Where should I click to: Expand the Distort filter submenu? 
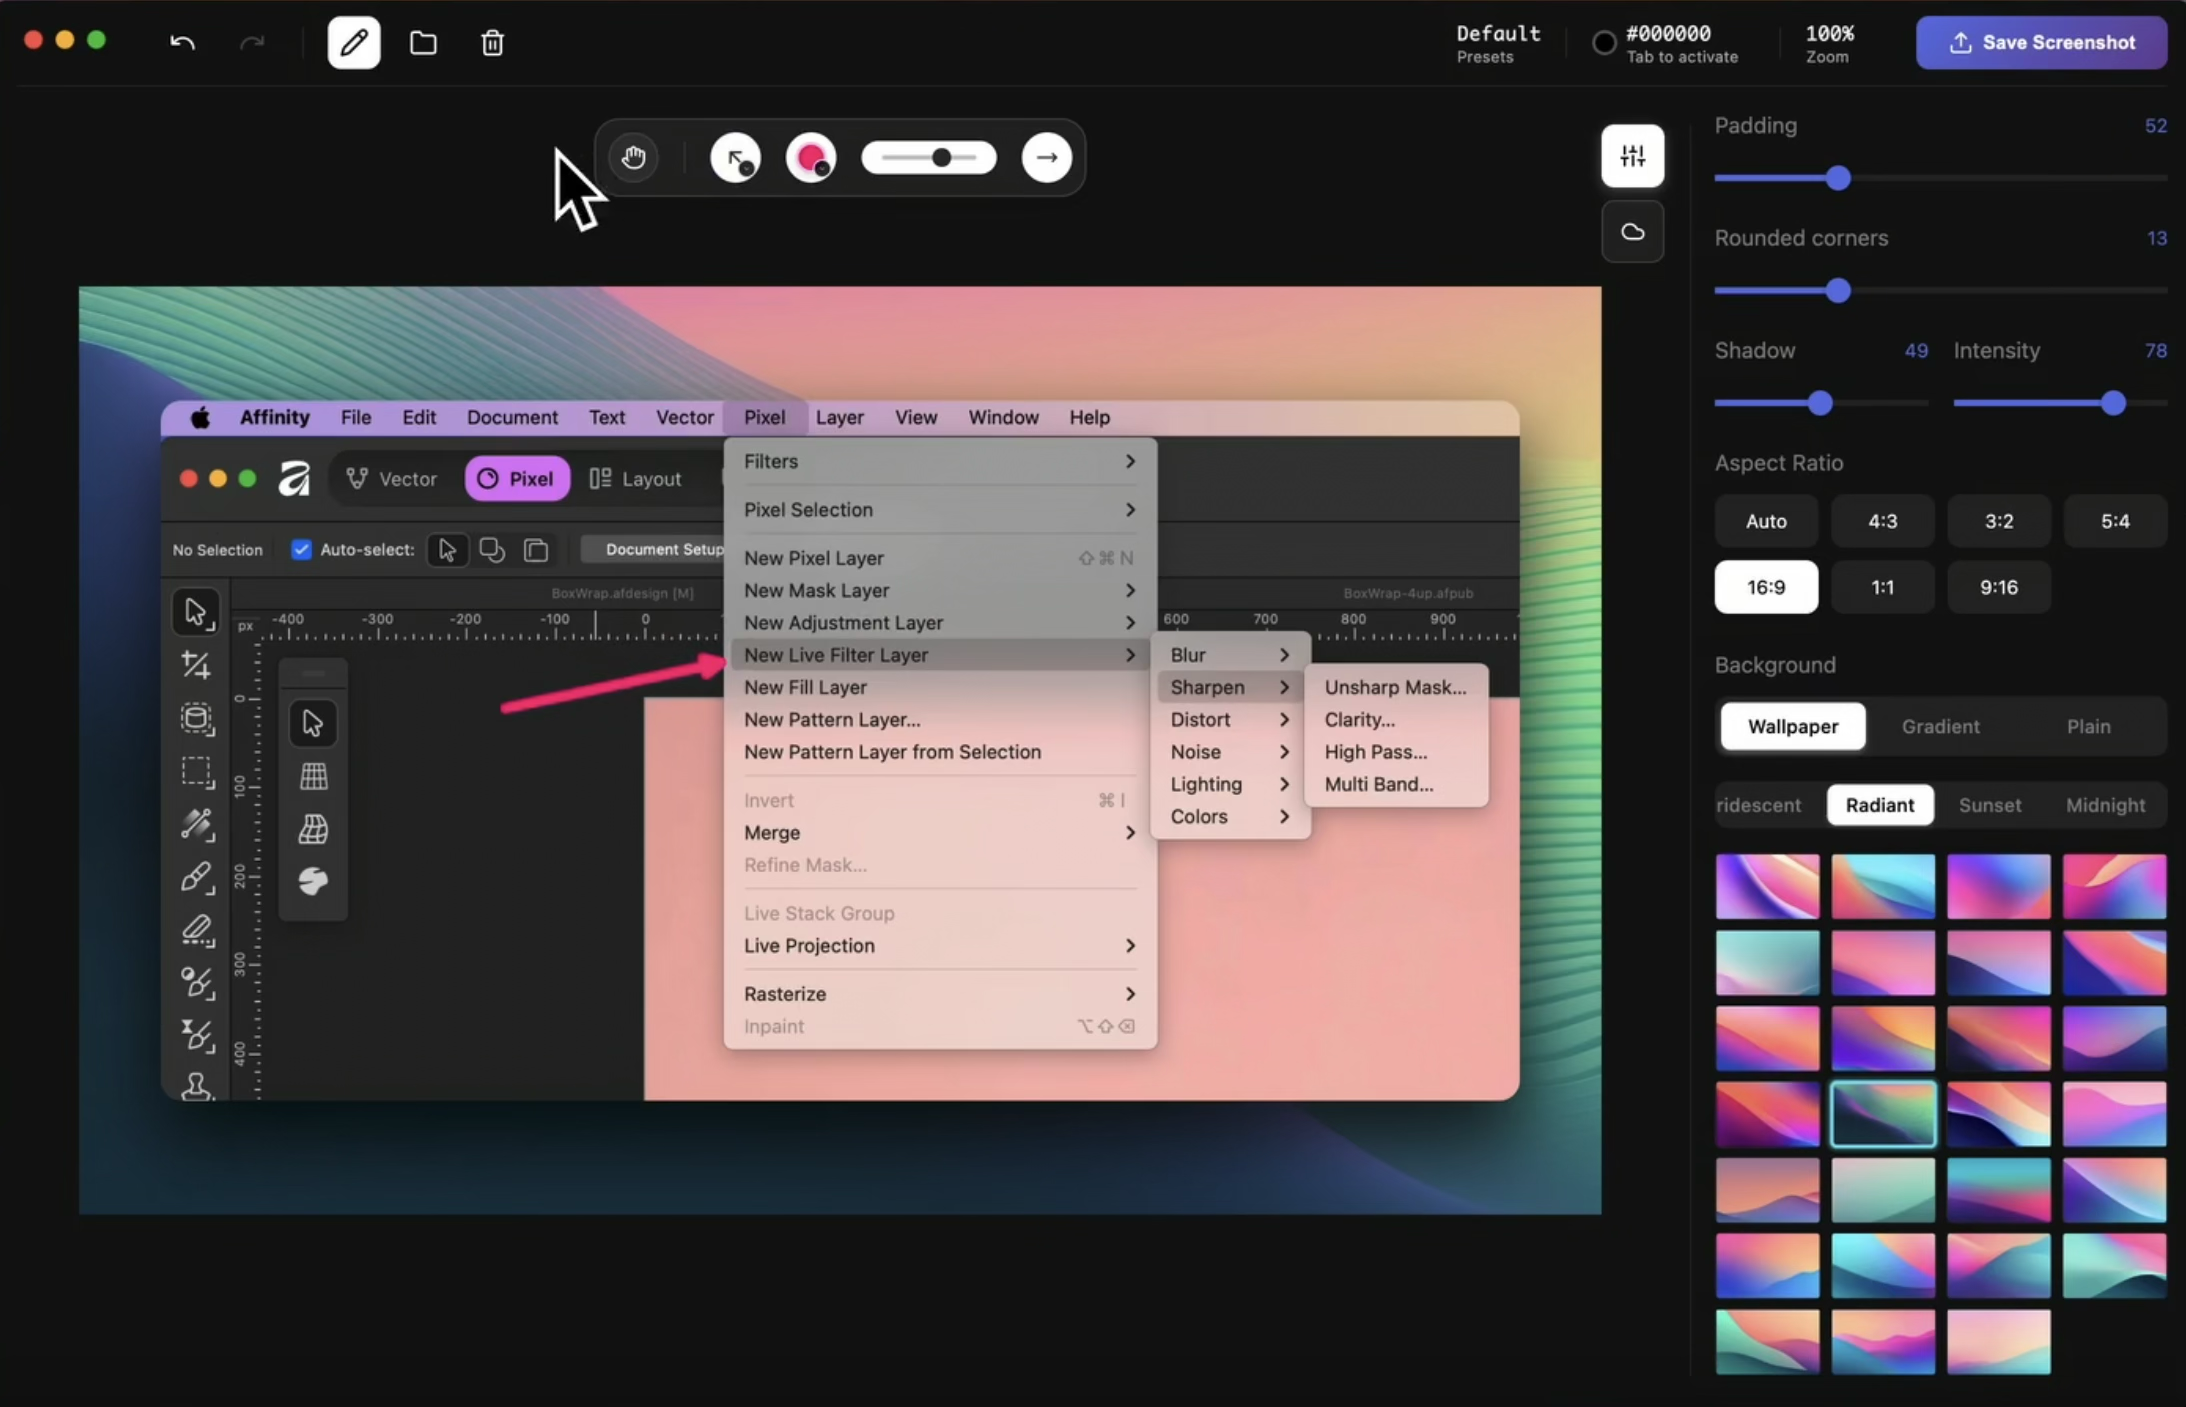[x=1230, y=720]
